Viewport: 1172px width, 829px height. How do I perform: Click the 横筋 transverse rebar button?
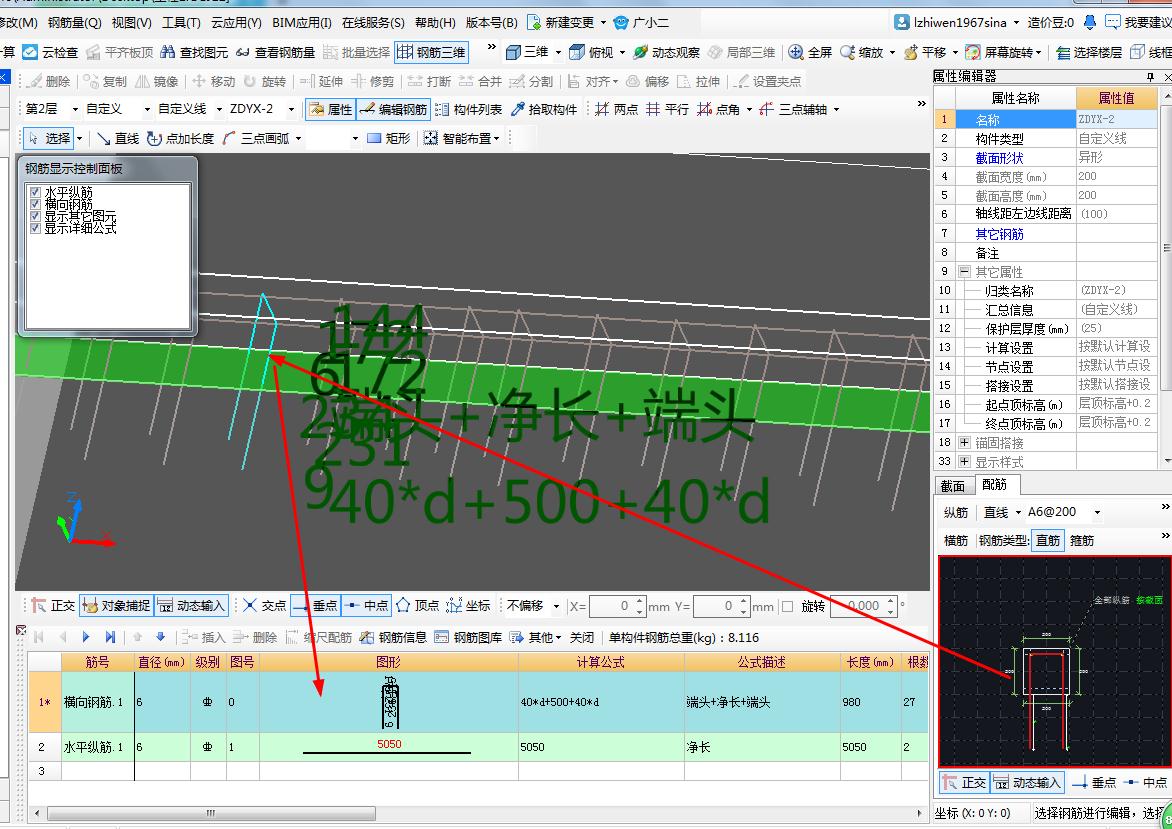[955, 540]
